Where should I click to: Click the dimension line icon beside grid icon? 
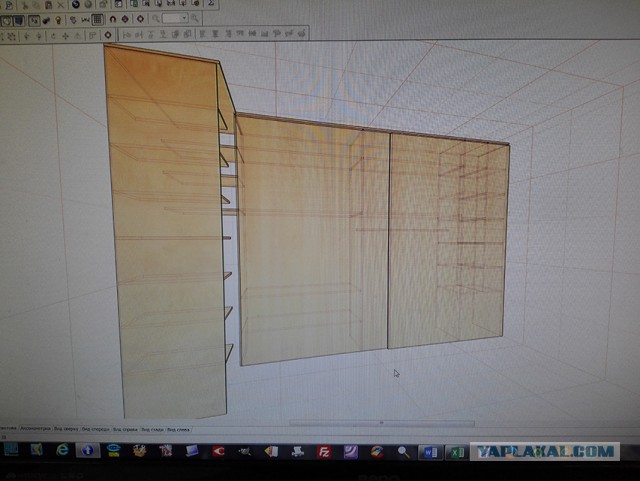pyautogui.click(x=85, y=20)
